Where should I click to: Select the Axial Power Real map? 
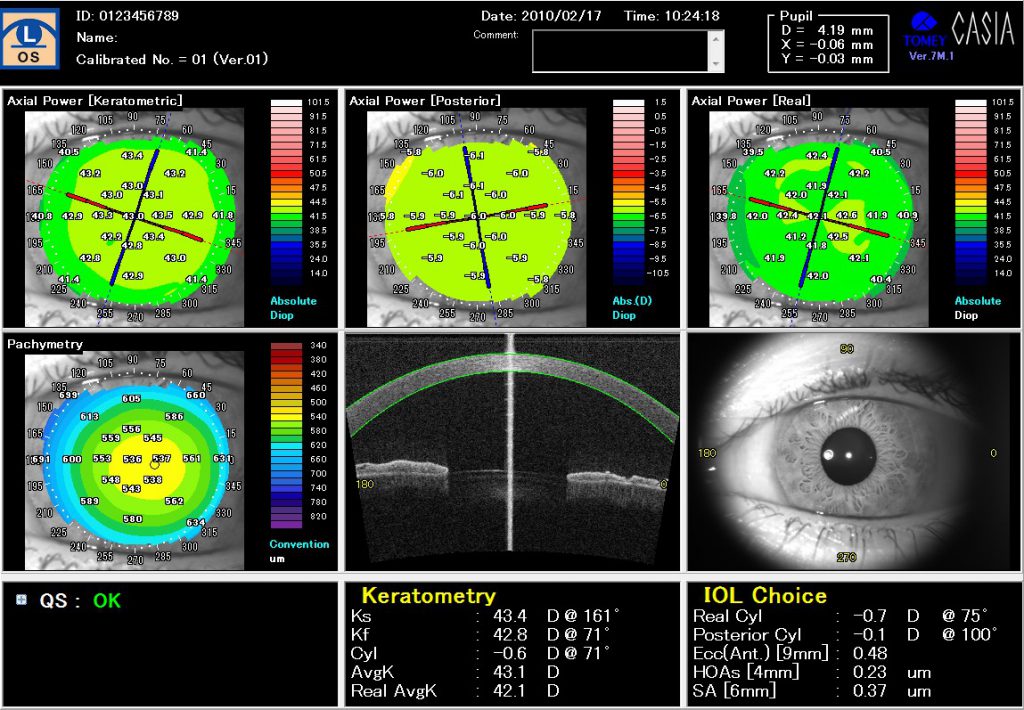[x=817, y=215]
